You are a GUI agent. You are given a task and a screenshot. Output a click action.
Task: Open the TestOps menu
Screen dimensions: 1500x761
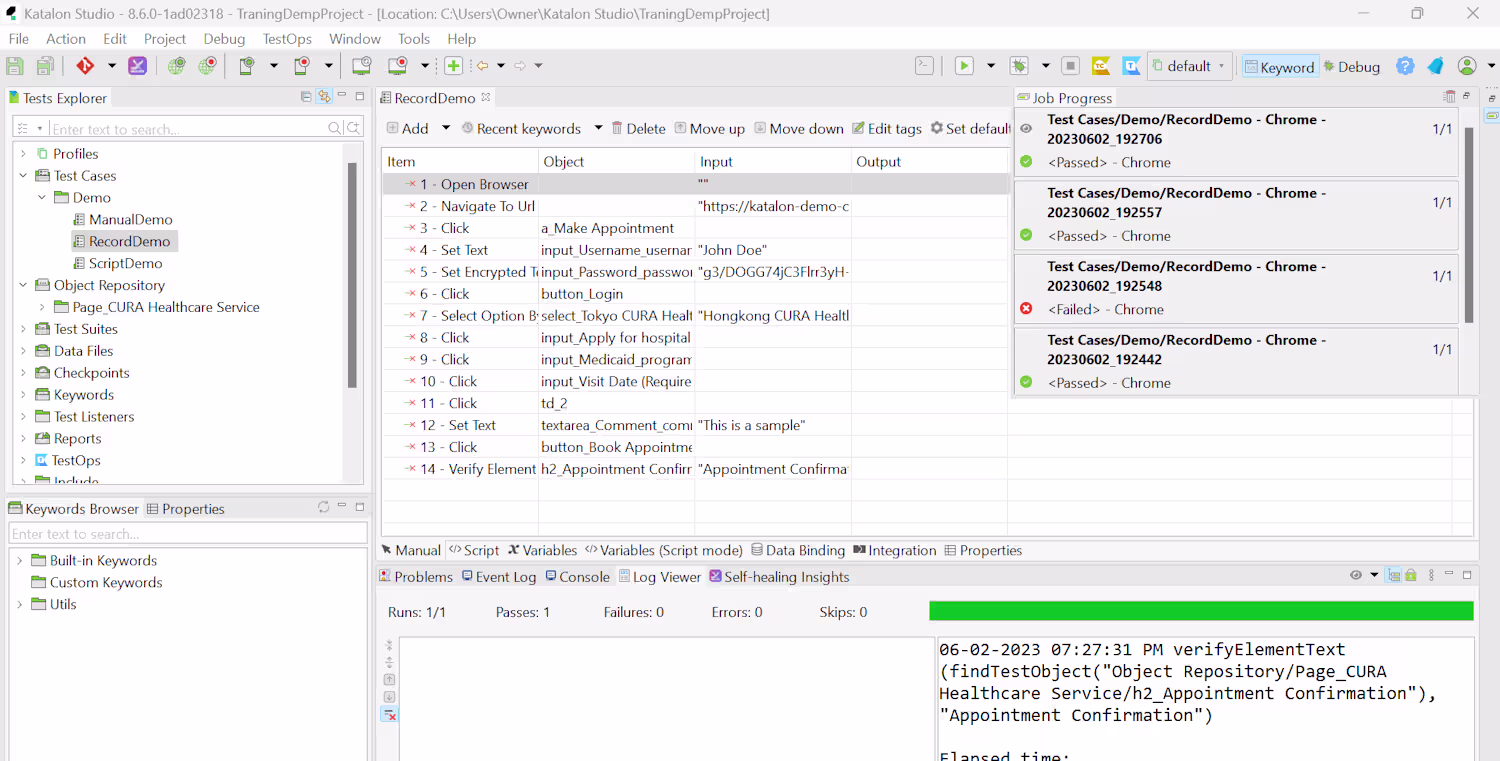coord(287,39)
